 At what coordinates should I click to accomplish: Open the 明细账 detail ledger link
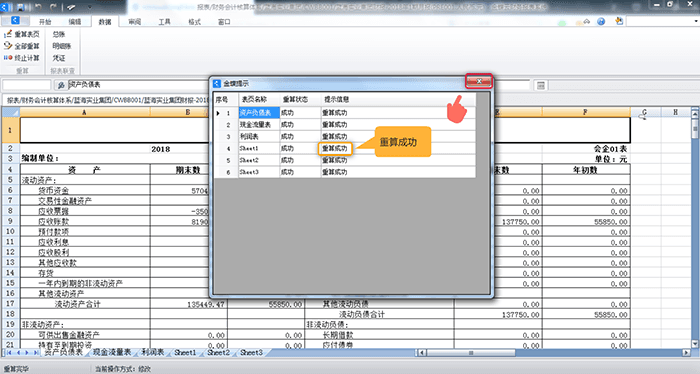62,46
